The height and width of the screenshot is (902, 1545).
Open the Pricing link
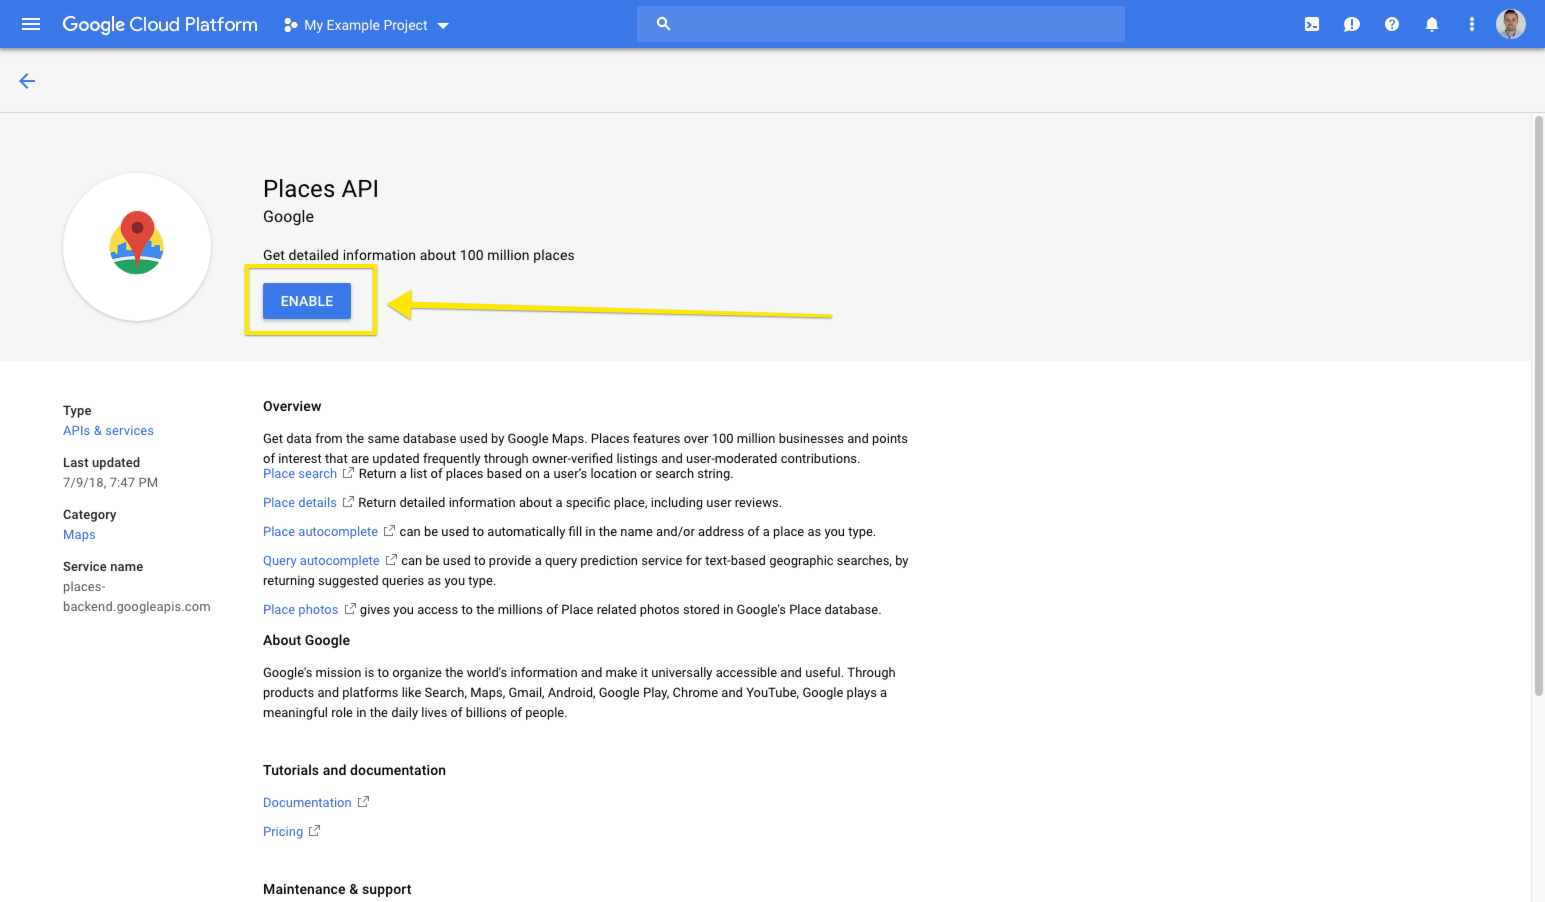tap(283, 832)
